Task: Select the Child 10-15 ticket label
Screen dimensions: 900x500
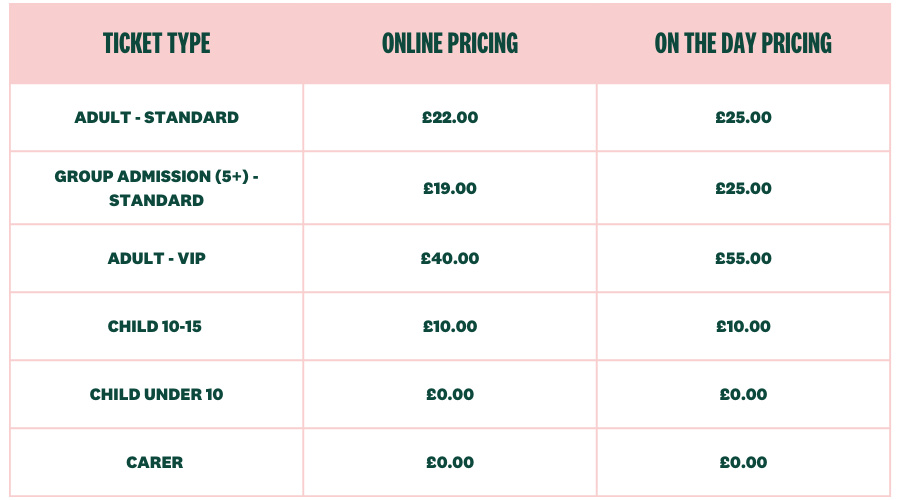Action: click(155, 327)
